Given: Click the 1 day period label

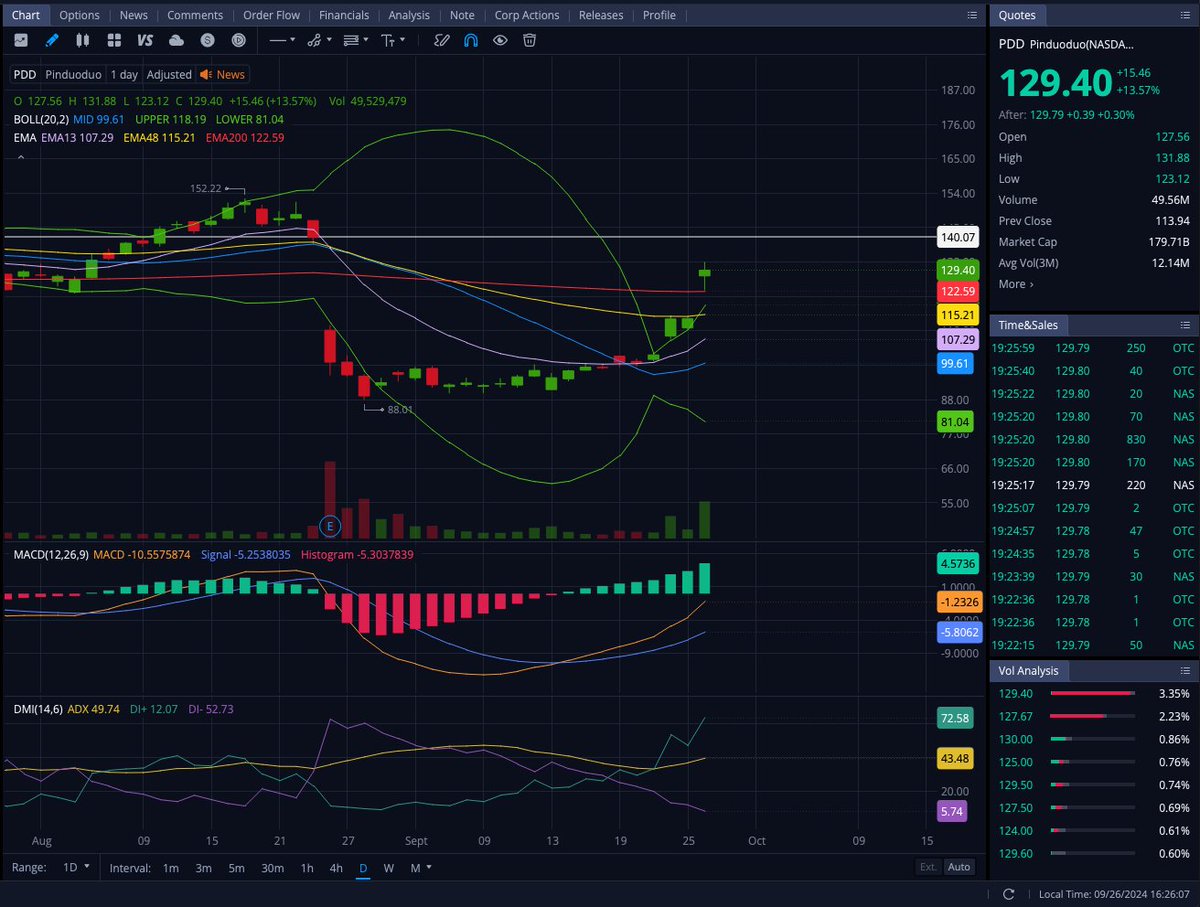Looking at the screenshot, I should coord(124,74).
